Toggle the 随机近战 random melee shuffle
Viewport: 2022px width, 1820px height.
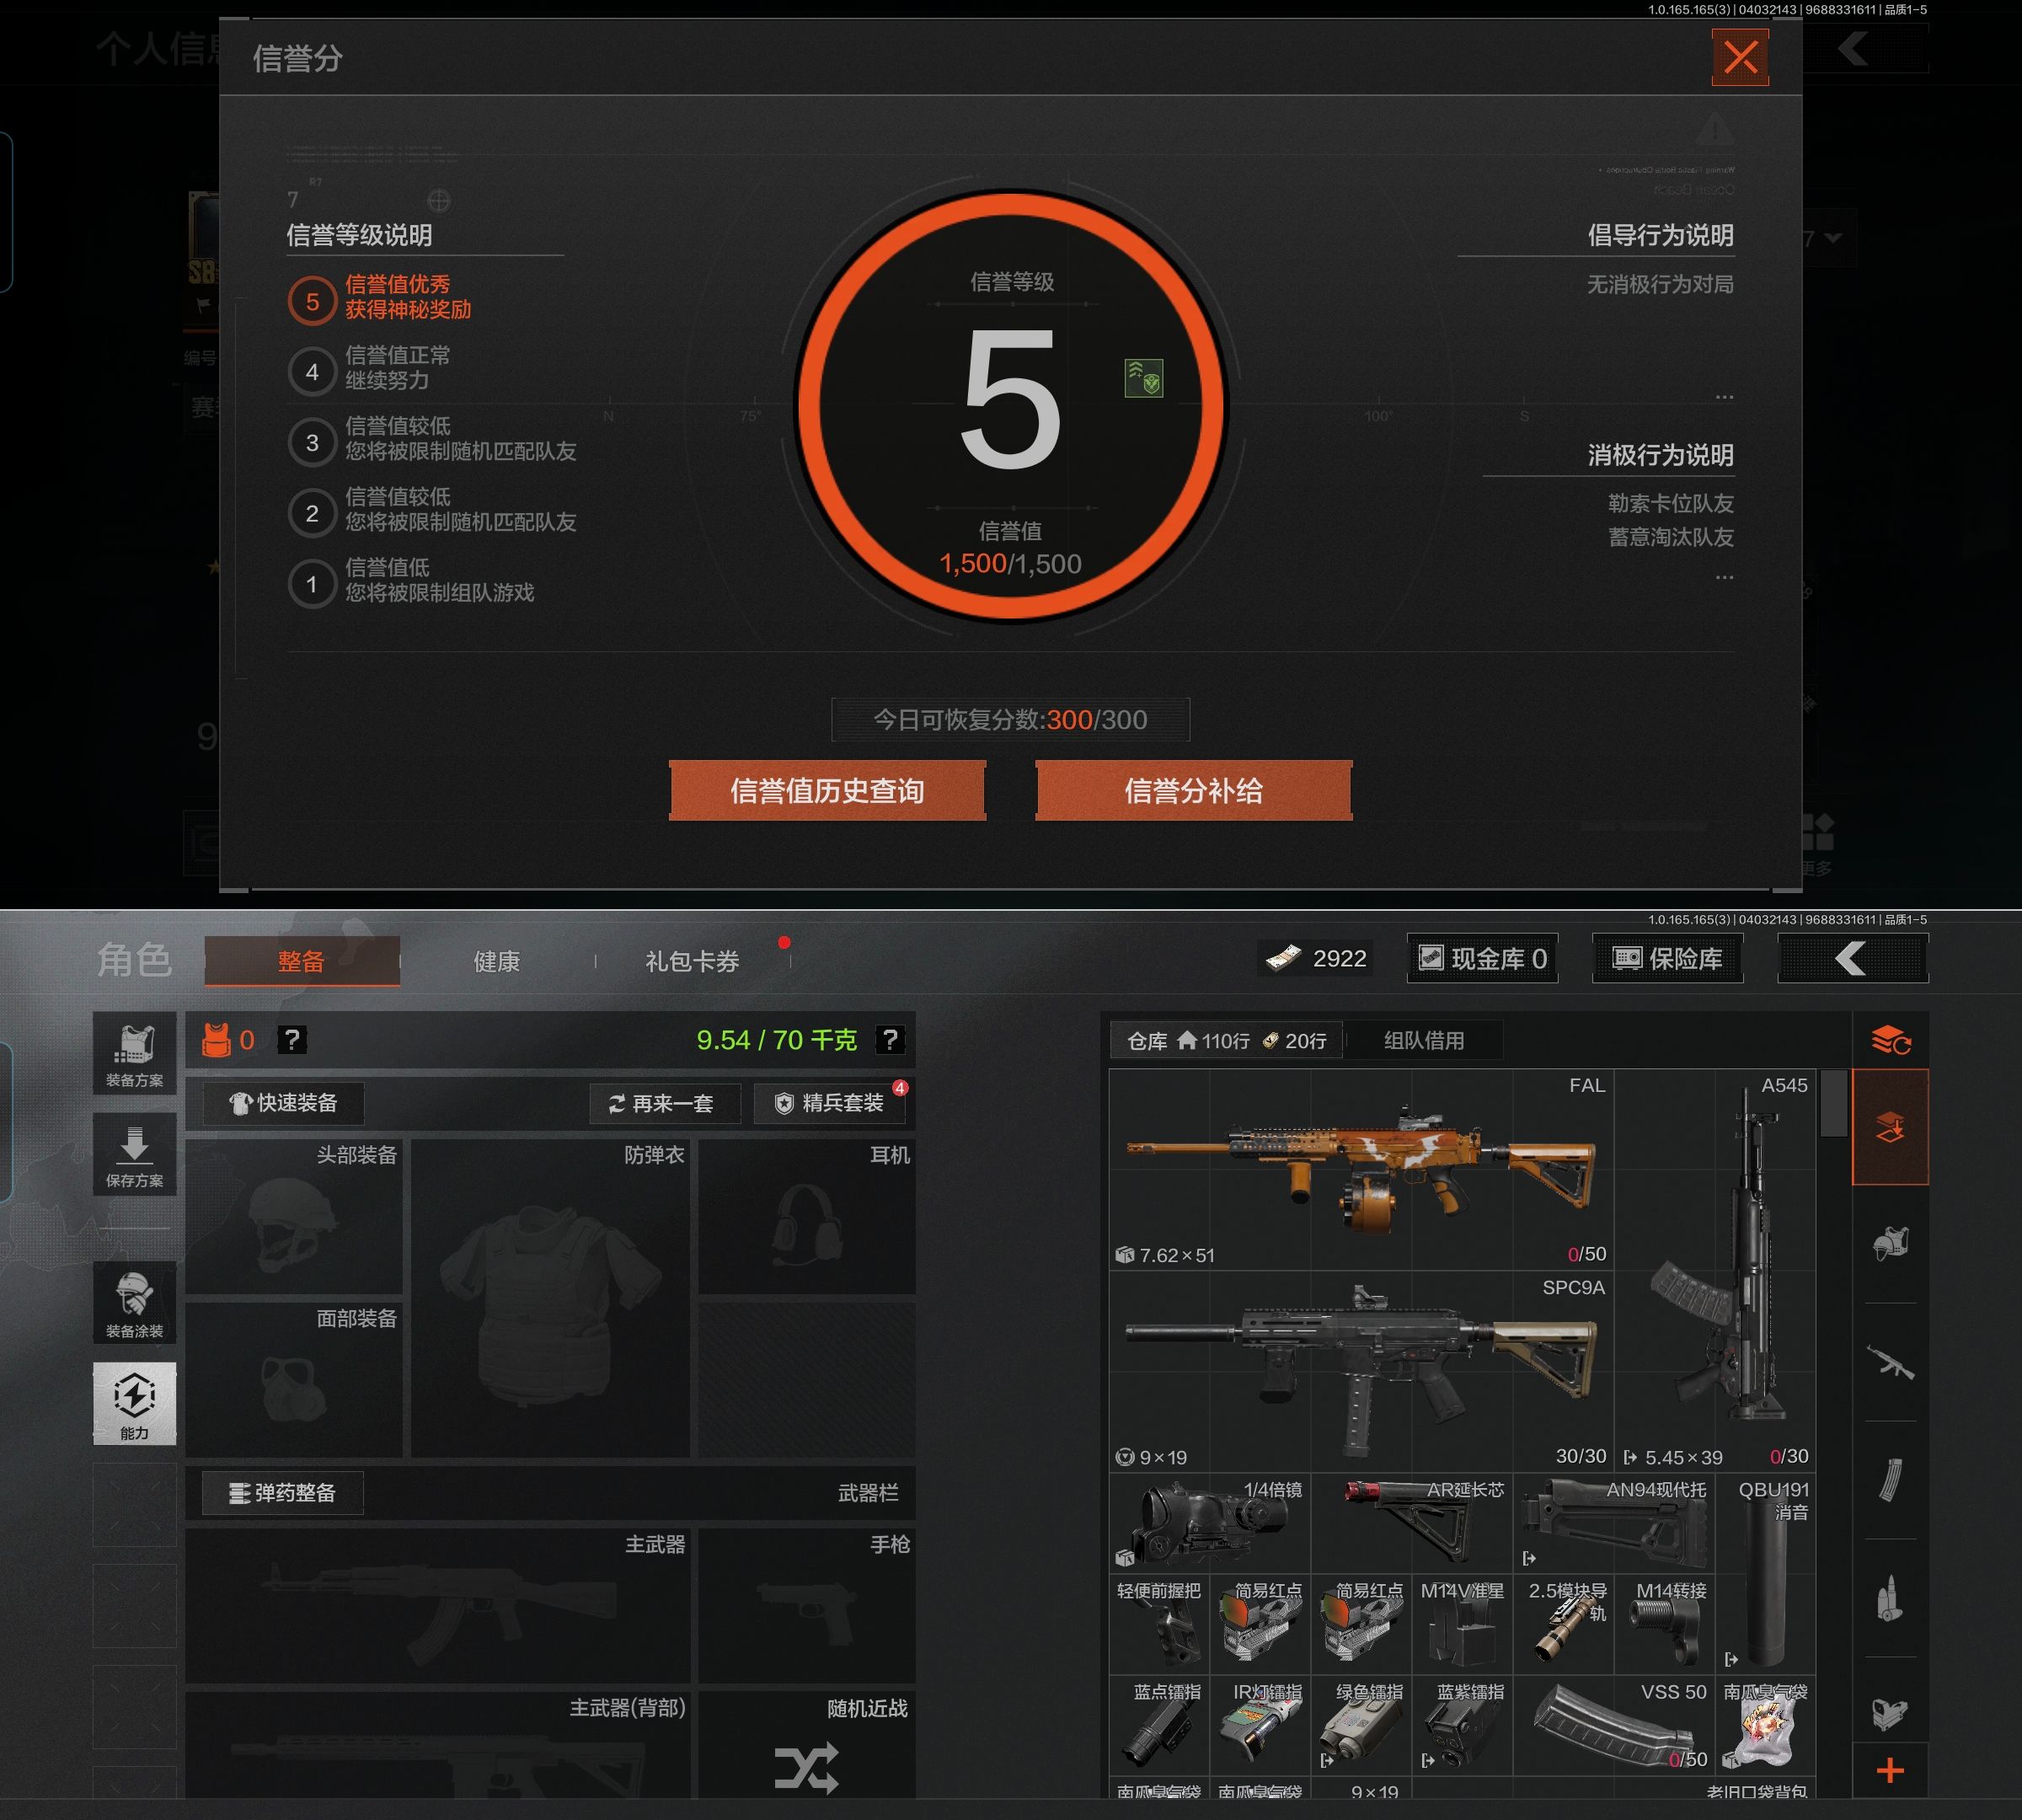806,1767
